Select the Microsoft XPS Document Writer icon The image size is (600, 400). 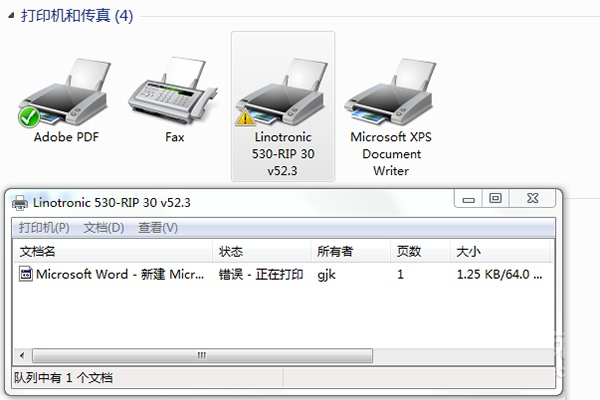(391, 92)
